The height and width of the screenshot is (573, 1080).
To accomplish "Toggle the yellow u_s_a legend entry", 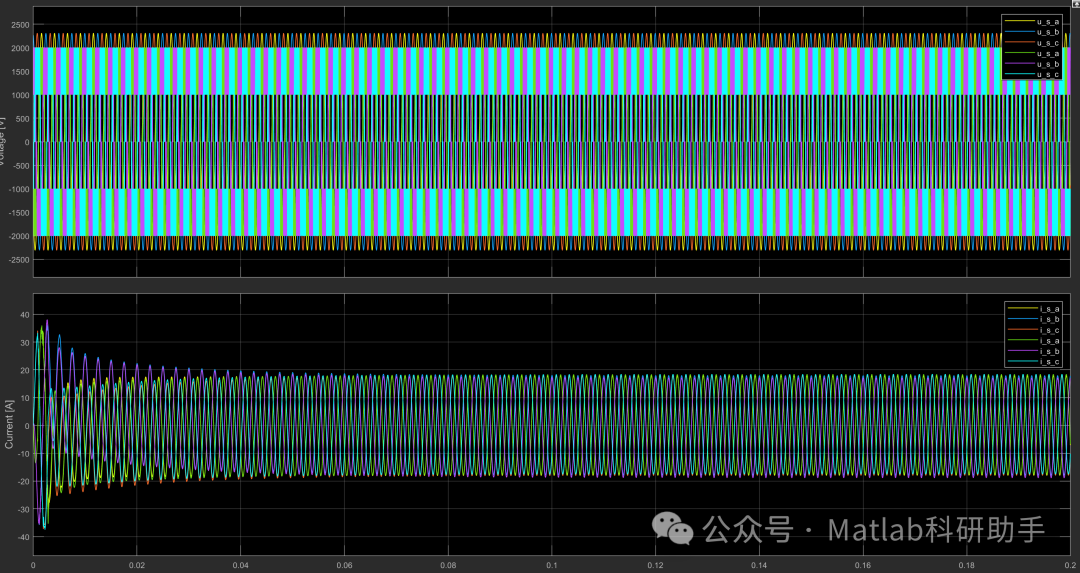I will 1032,21.
